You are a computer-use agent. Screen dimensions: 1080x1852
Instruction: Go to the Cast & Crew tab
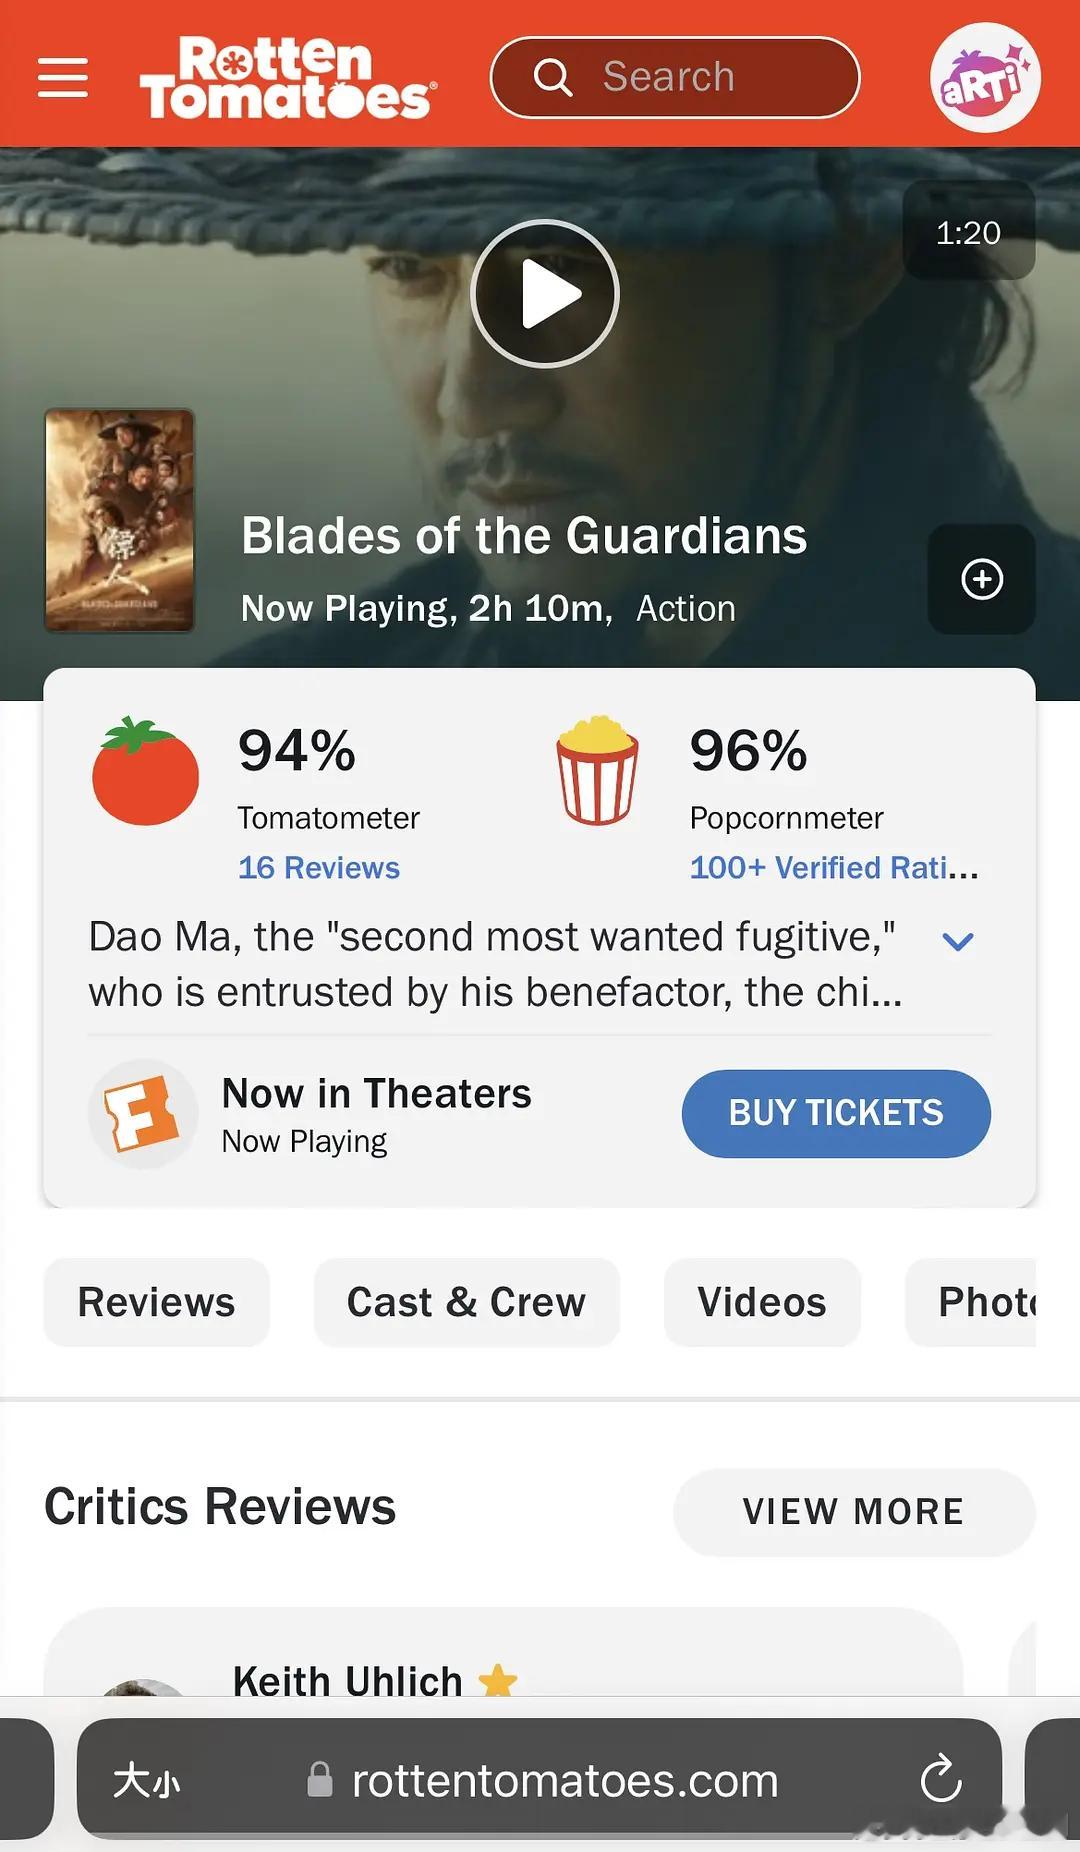[x=466, y=1302]
